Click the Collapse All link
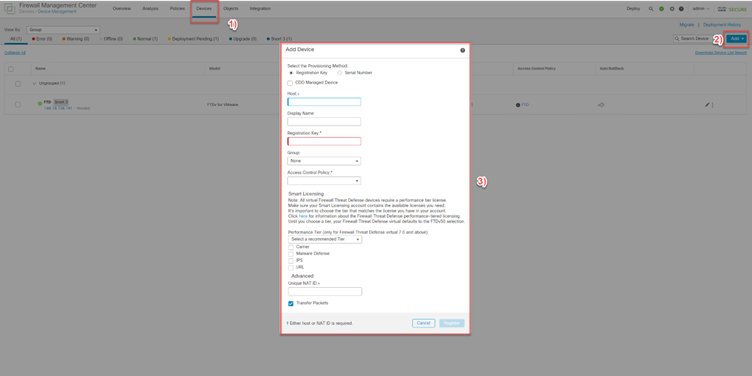Viewport: 752px width, 376px height. point(15,53)
